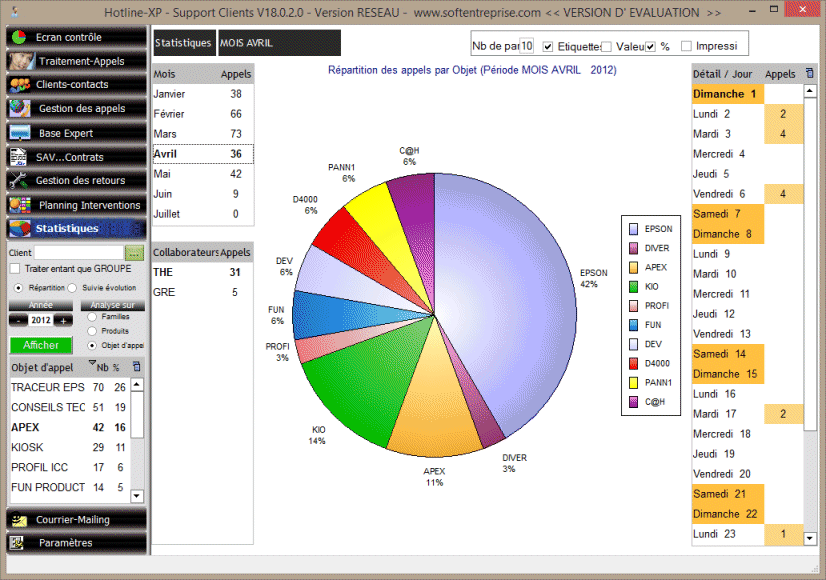Click the Courrier-Mailing envelope icon
Viewport: 826px width, 580px height.
click(x=19, y=520)
